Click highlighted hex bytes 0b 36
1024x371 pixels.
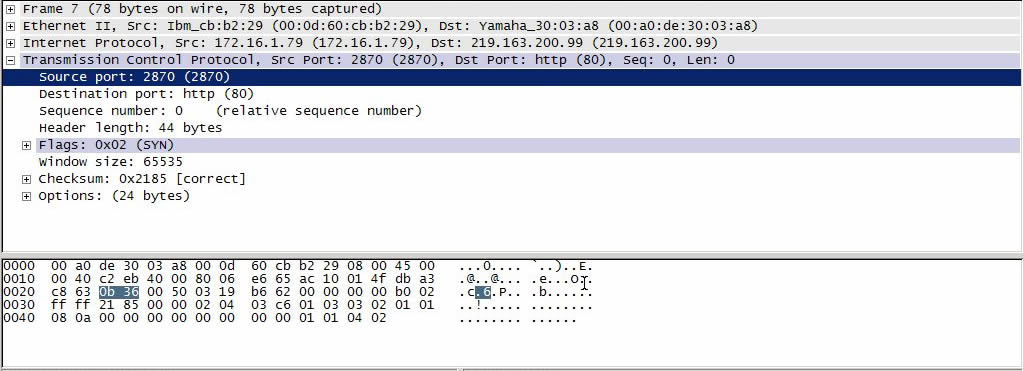coord(119,292)
